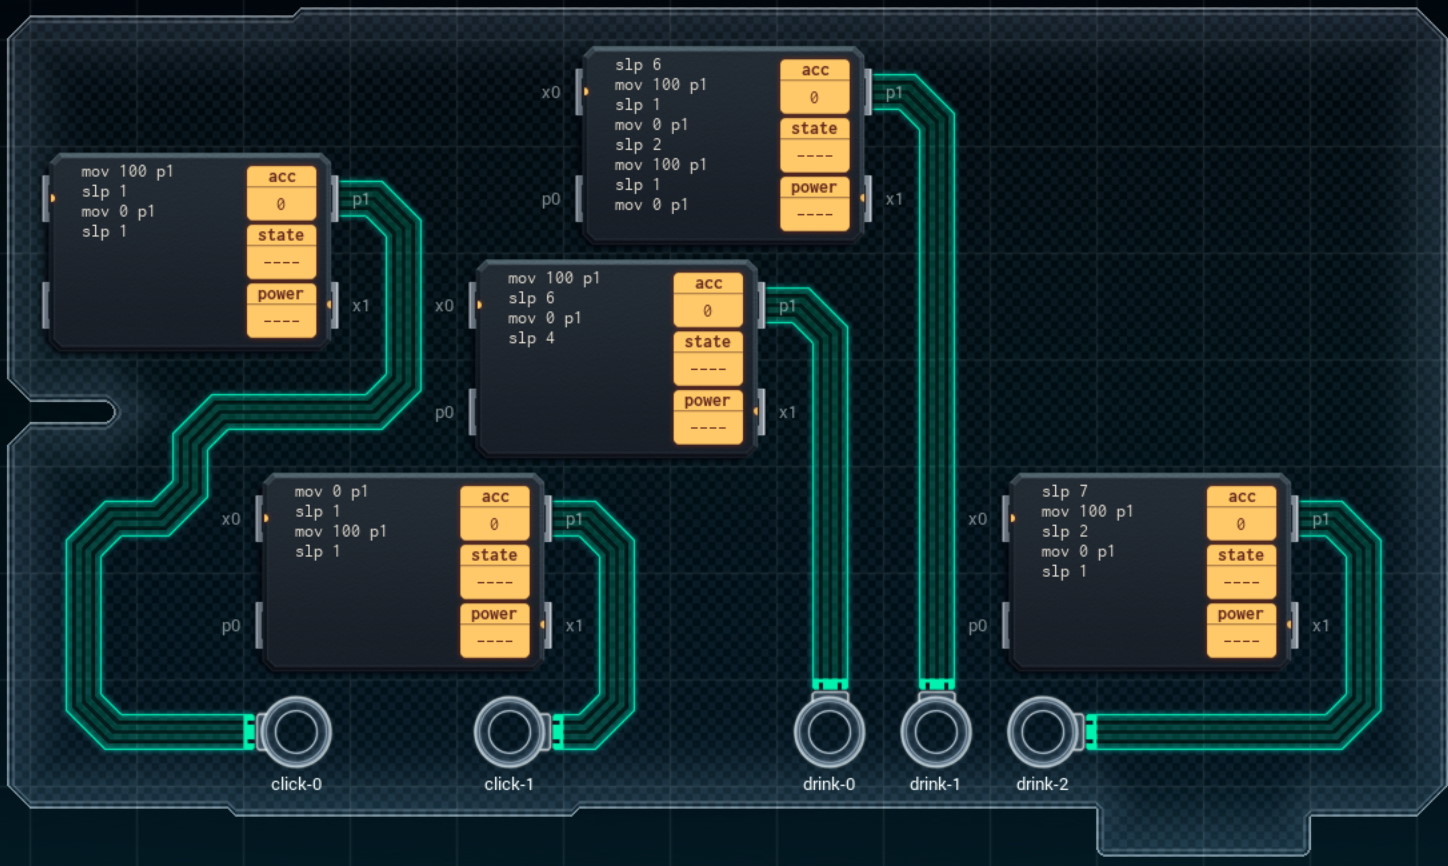Click the 'slp 4' code line
The width and height of the screenshot is (1448, 866).
click(531, 338)
